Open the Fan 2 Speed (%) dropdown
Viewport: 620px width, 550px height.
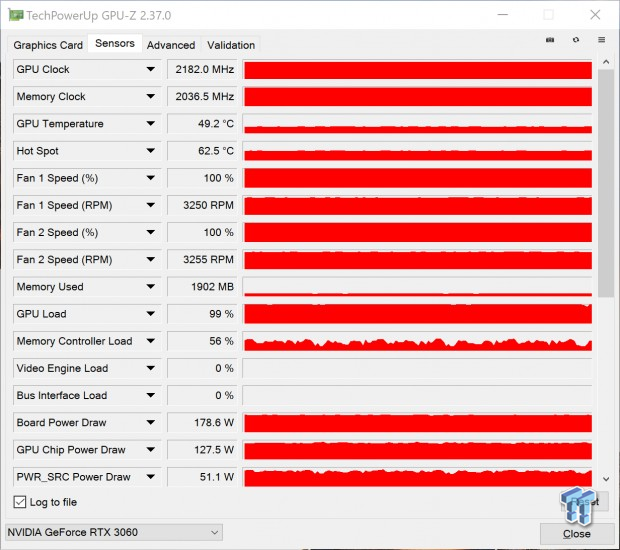(150, 232)
